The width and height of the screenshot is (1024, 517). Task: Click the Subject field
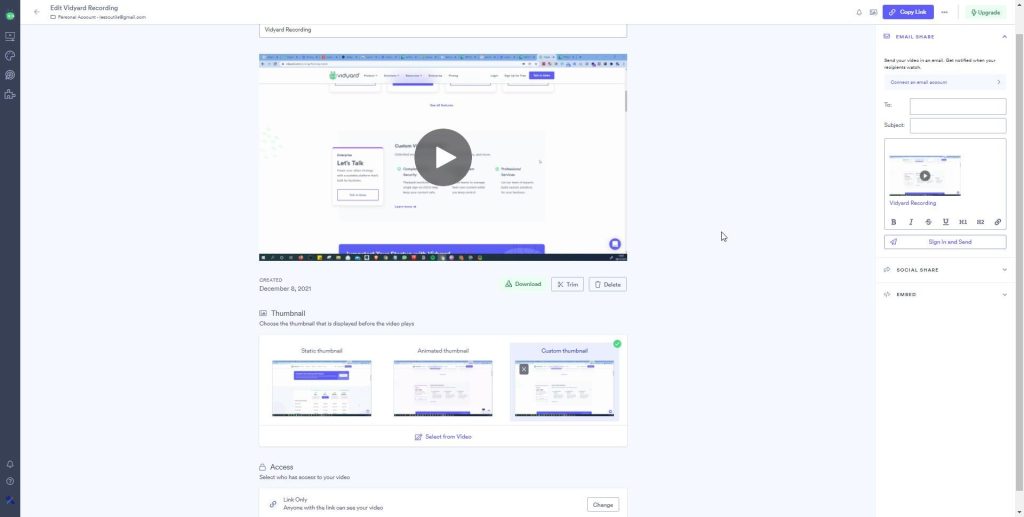click(x=957, y=125)
